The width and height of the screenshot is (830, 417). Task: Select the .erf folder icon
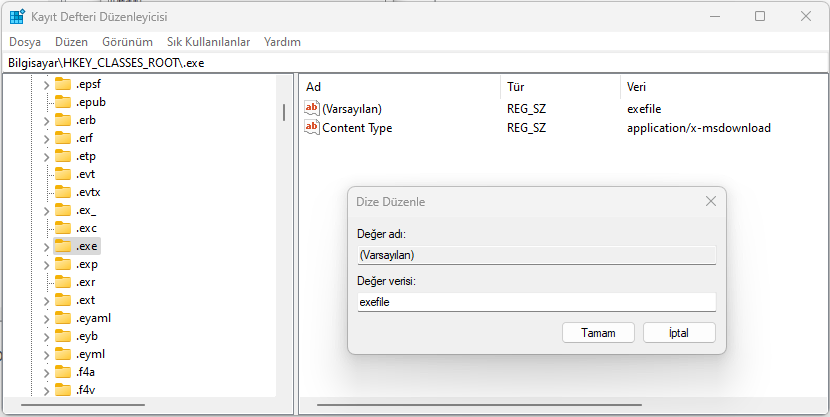[63, 138]
